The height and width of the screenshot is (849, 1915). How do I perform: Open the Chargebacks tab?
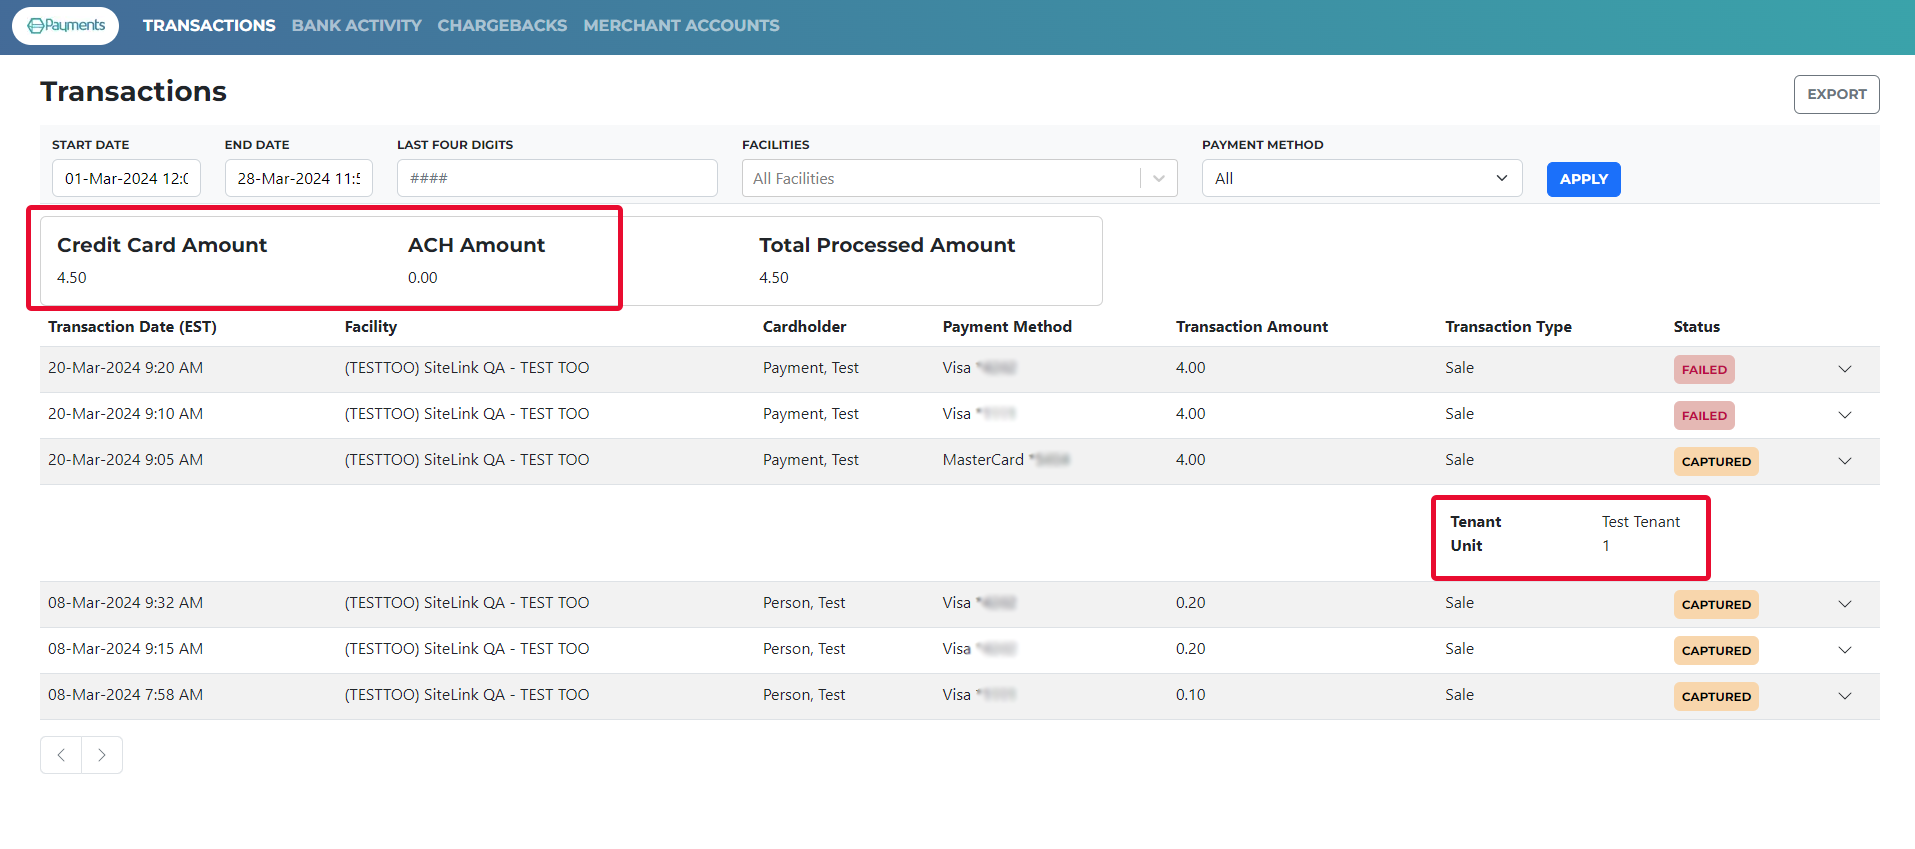(x=502, y=26)
